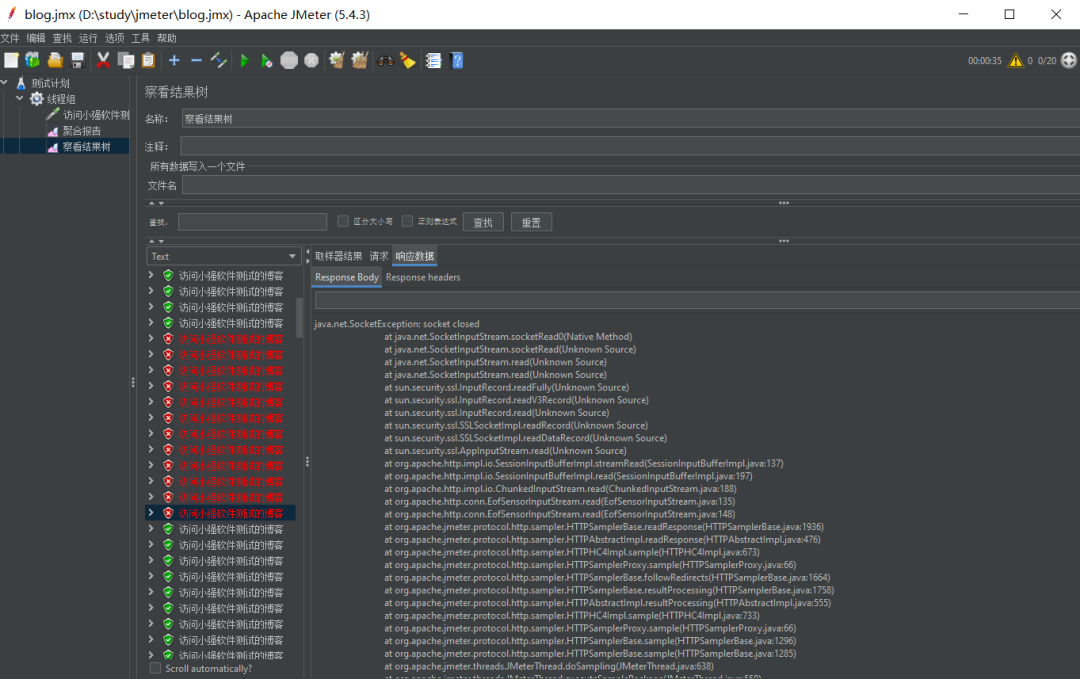Click the 查找 search button

pyautogui.click(x=483, y=222)
